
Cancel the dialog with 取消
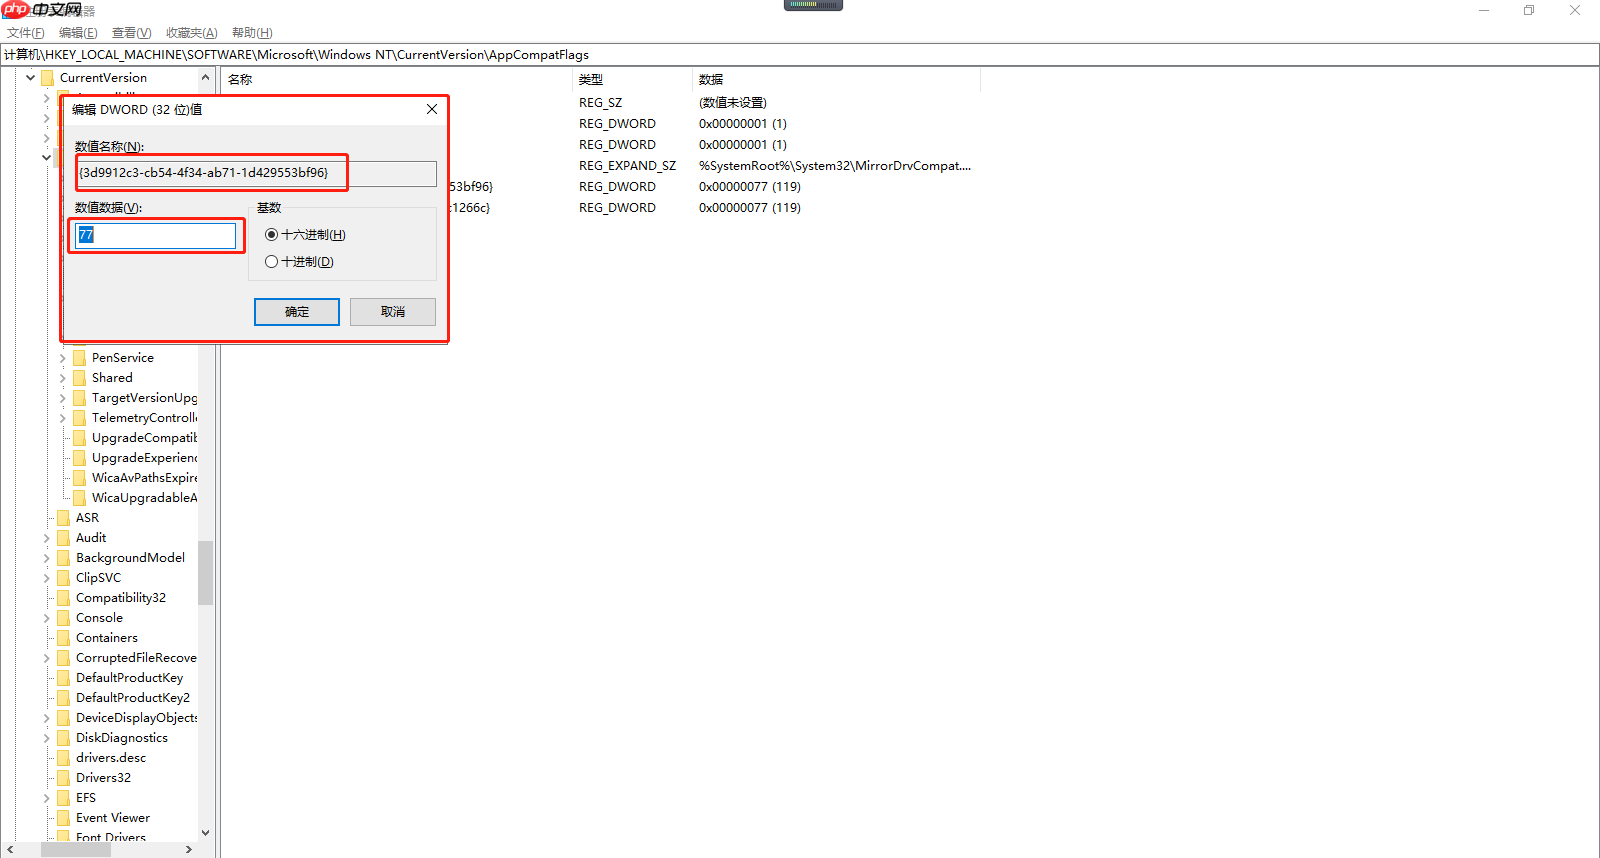(x=393, y=312)
